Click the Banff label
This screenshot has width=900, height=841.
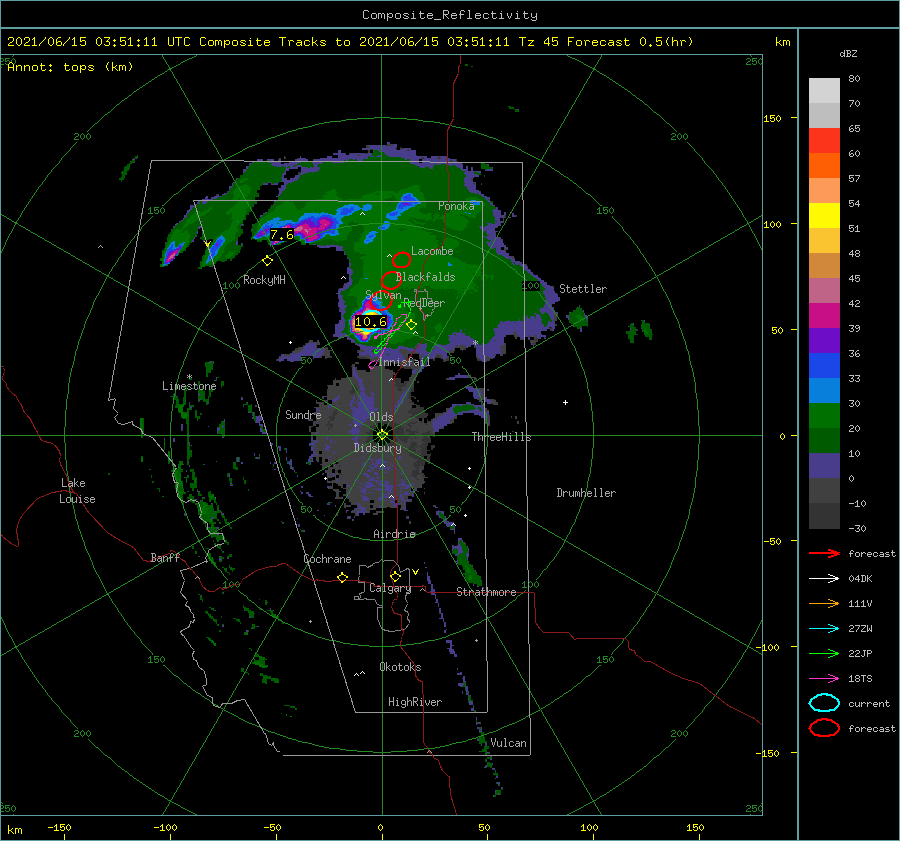point(165,557)
